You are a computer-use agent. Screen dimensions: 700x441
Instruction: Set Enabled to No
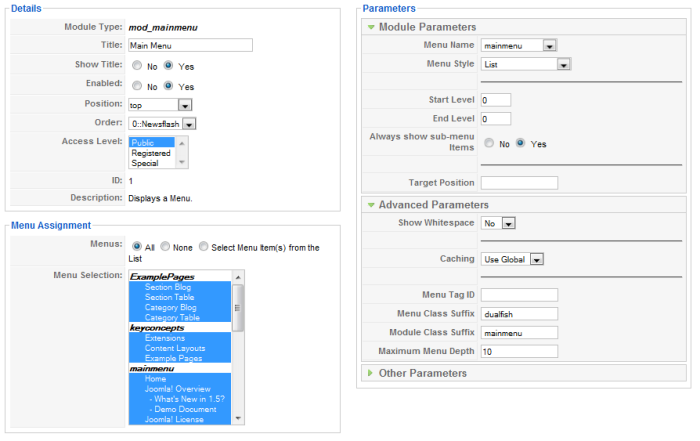(137, 86)
